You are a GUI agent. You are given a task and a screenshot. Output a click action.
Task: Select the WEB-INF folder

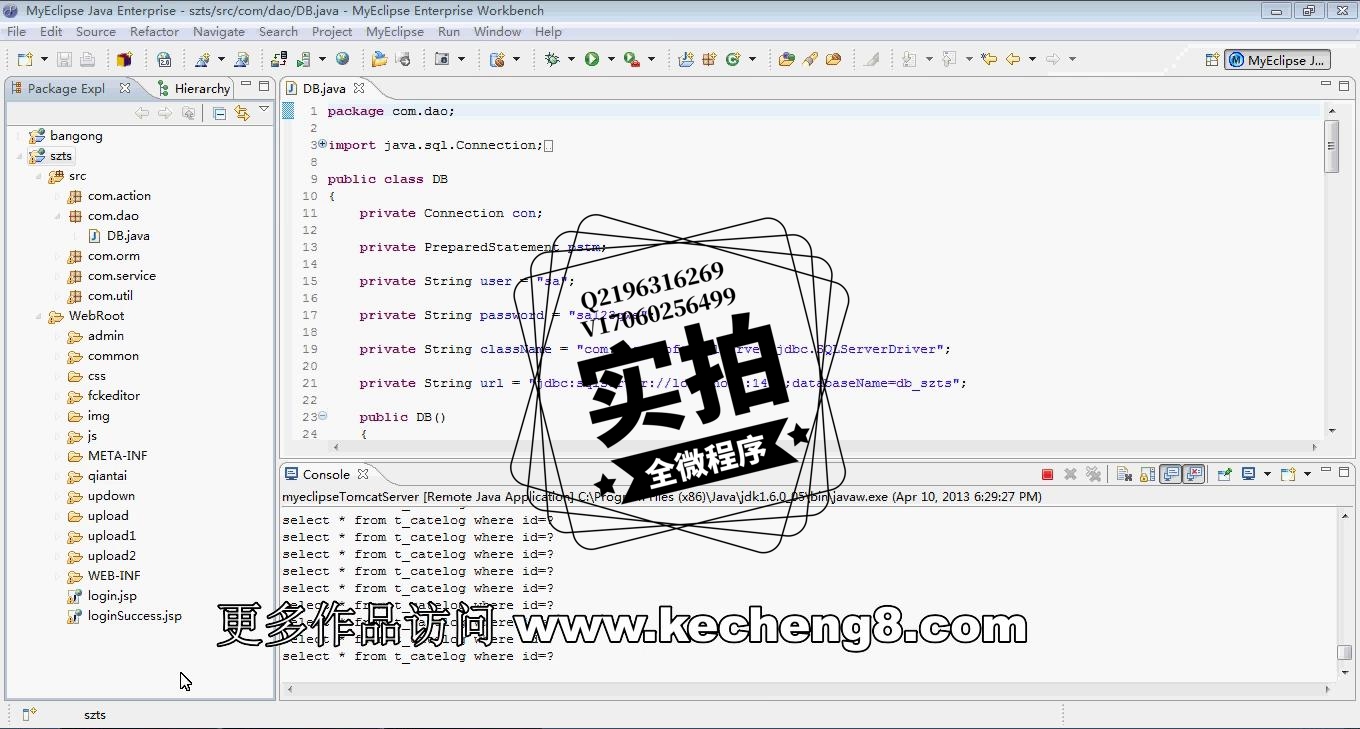click(x=113, y=576)
